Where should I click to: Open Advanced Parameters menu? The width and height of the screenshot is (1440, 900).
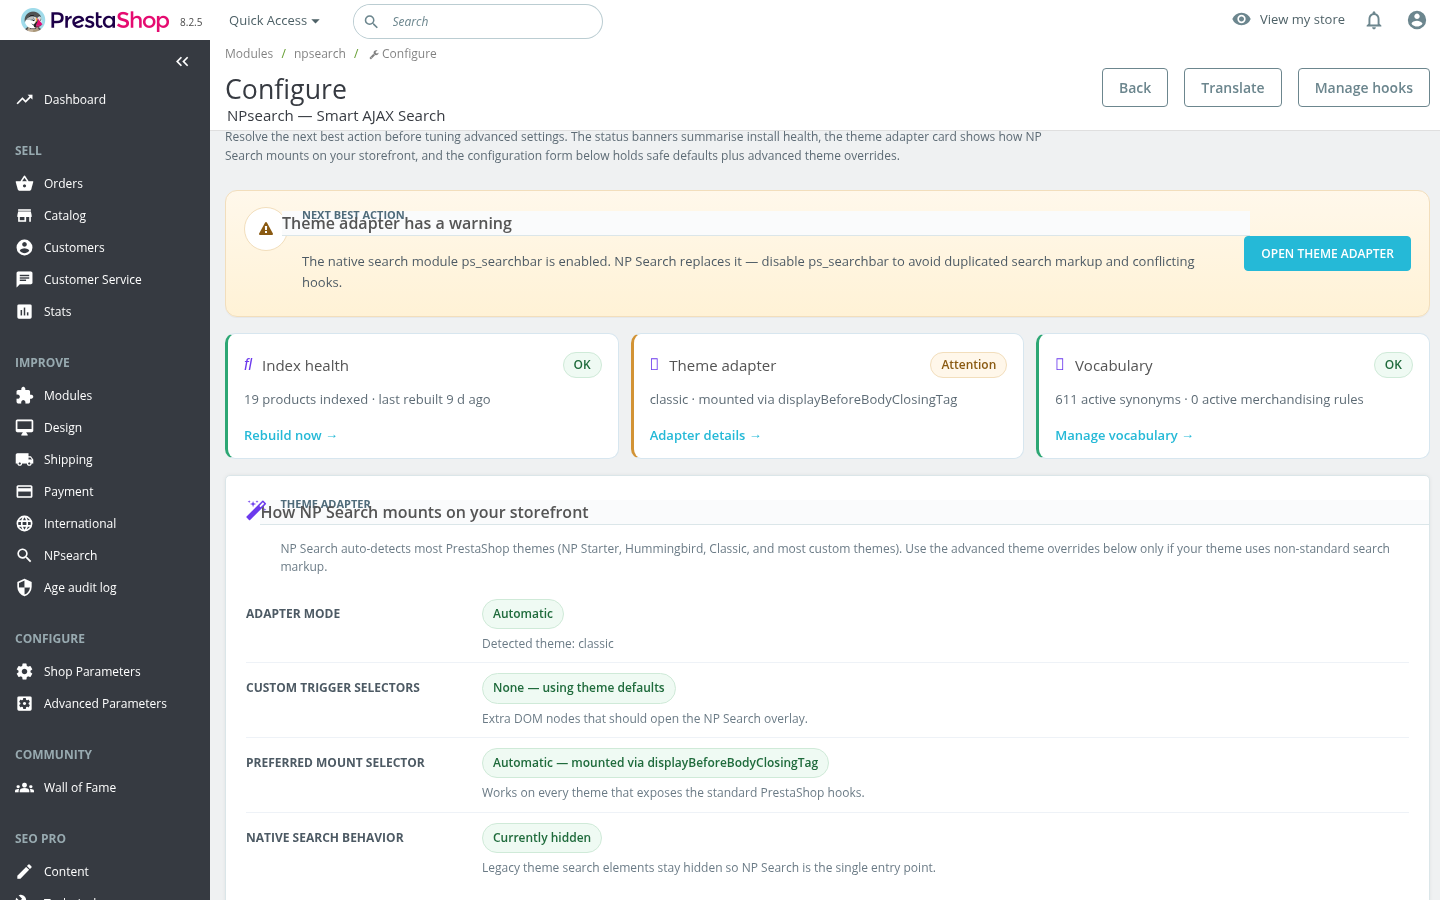pyautogui.click(x=105, y=703)
